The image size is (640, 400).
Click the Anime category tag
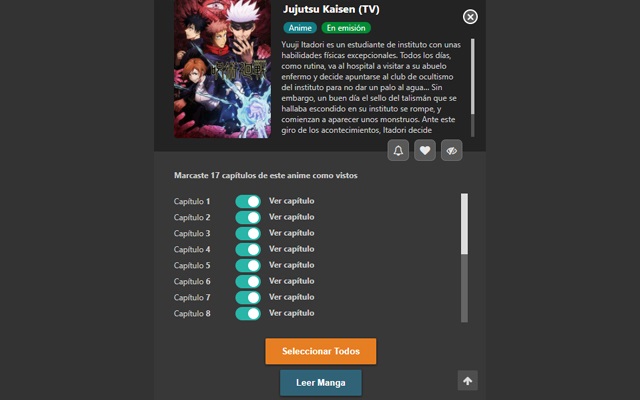[x=300, y=28]
